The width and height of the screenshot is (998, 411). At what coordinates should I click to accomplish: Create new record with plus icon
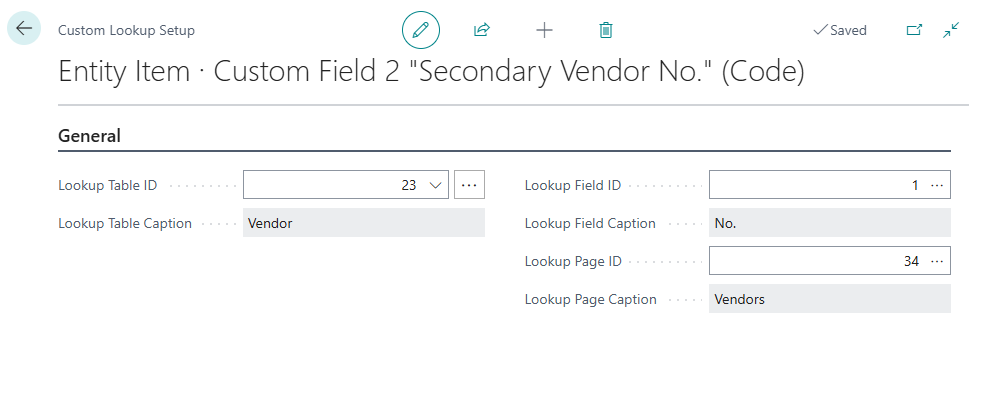544,30
